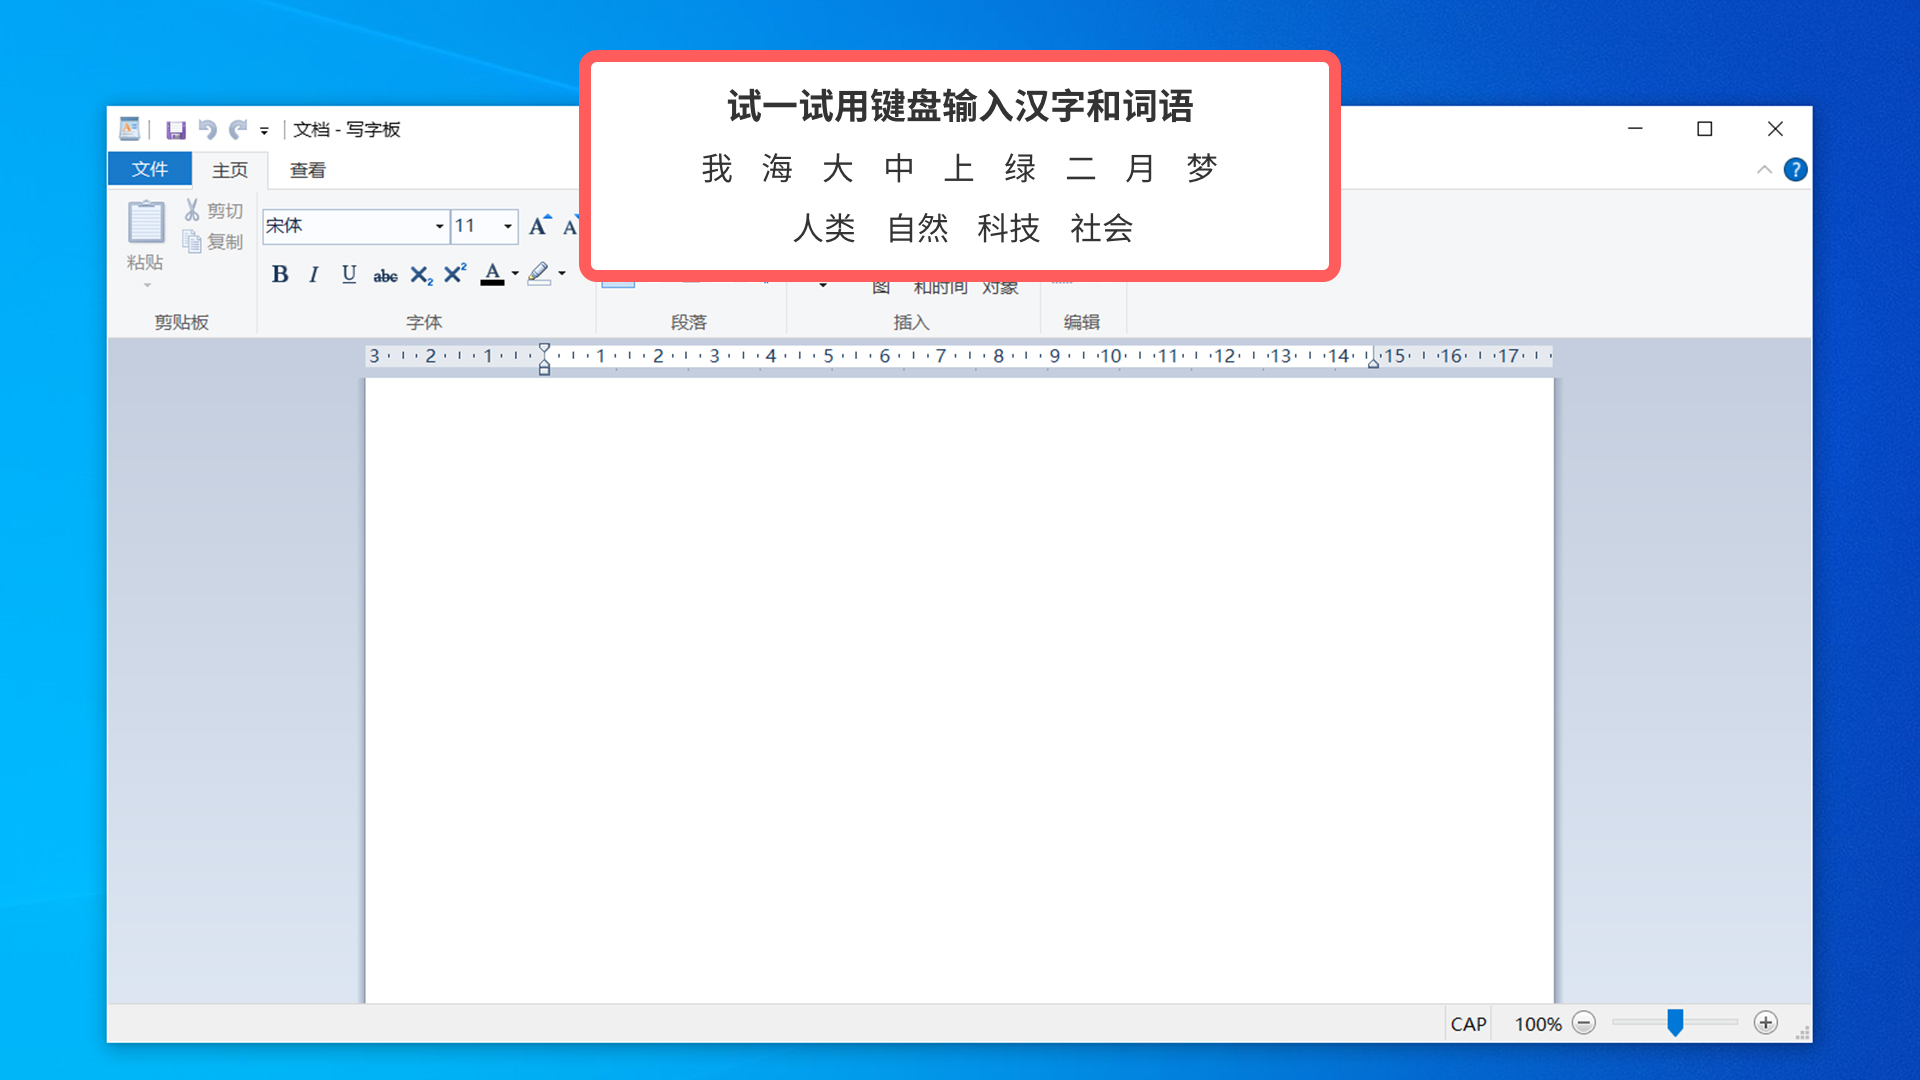Viewport: 1920px width, 1080px height.
Task: Click the zoom slider handle
Action: (1675, 1022)
